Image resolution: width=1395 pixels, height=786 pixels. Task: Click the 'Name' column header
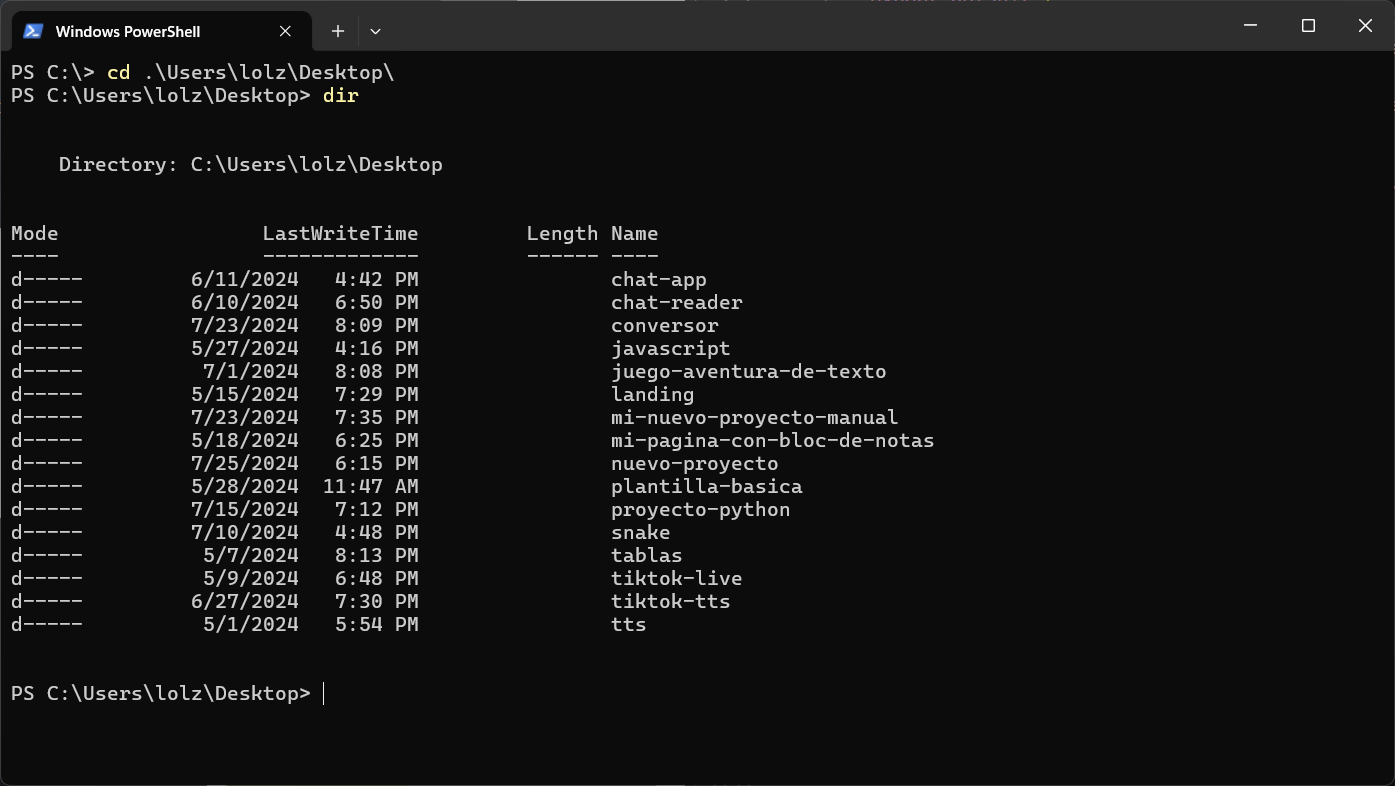[x=635, y=234]
